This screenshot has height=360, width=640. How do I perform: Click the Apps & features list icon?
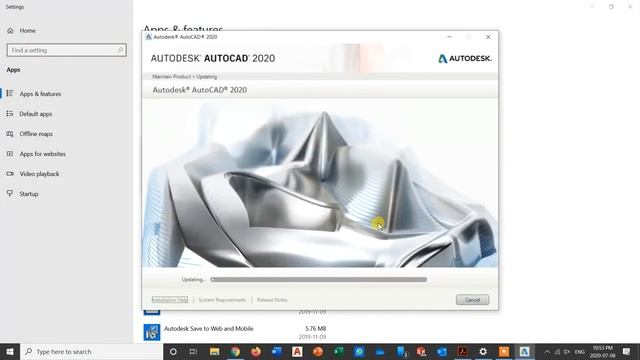tap(10, 93)
